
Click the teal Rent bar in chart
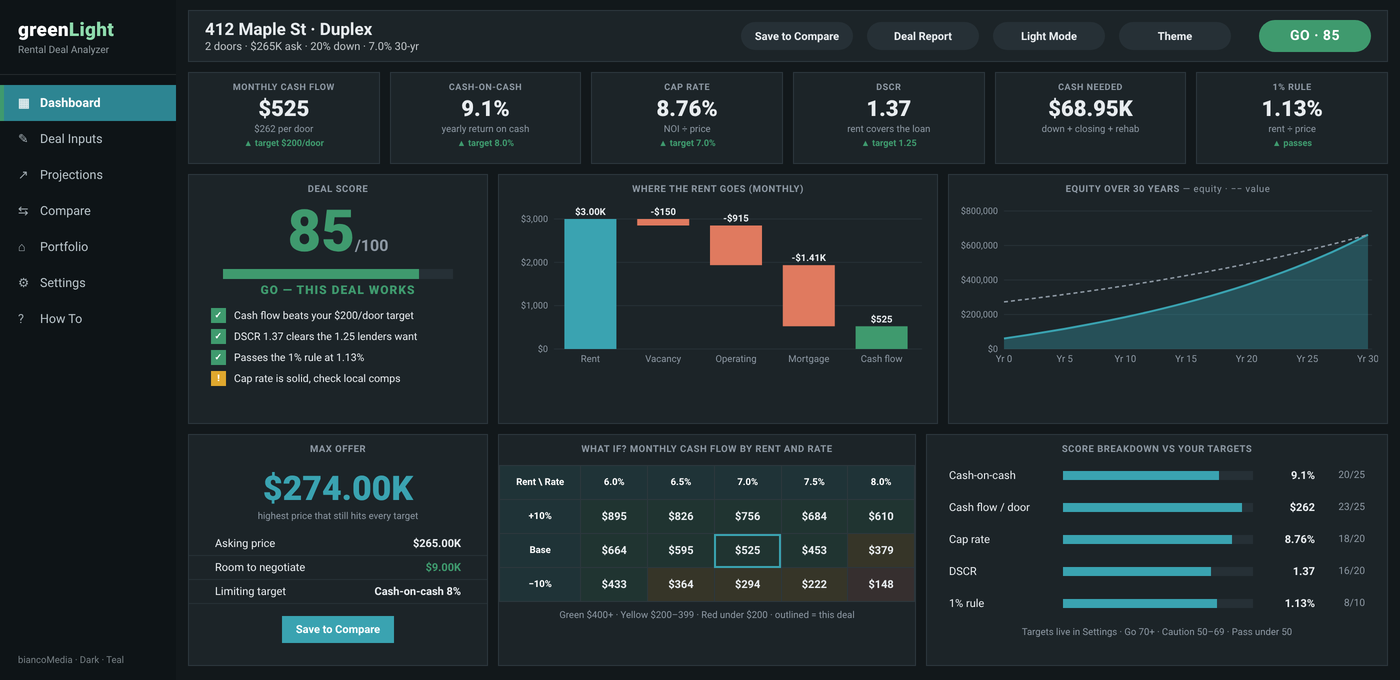590,284
